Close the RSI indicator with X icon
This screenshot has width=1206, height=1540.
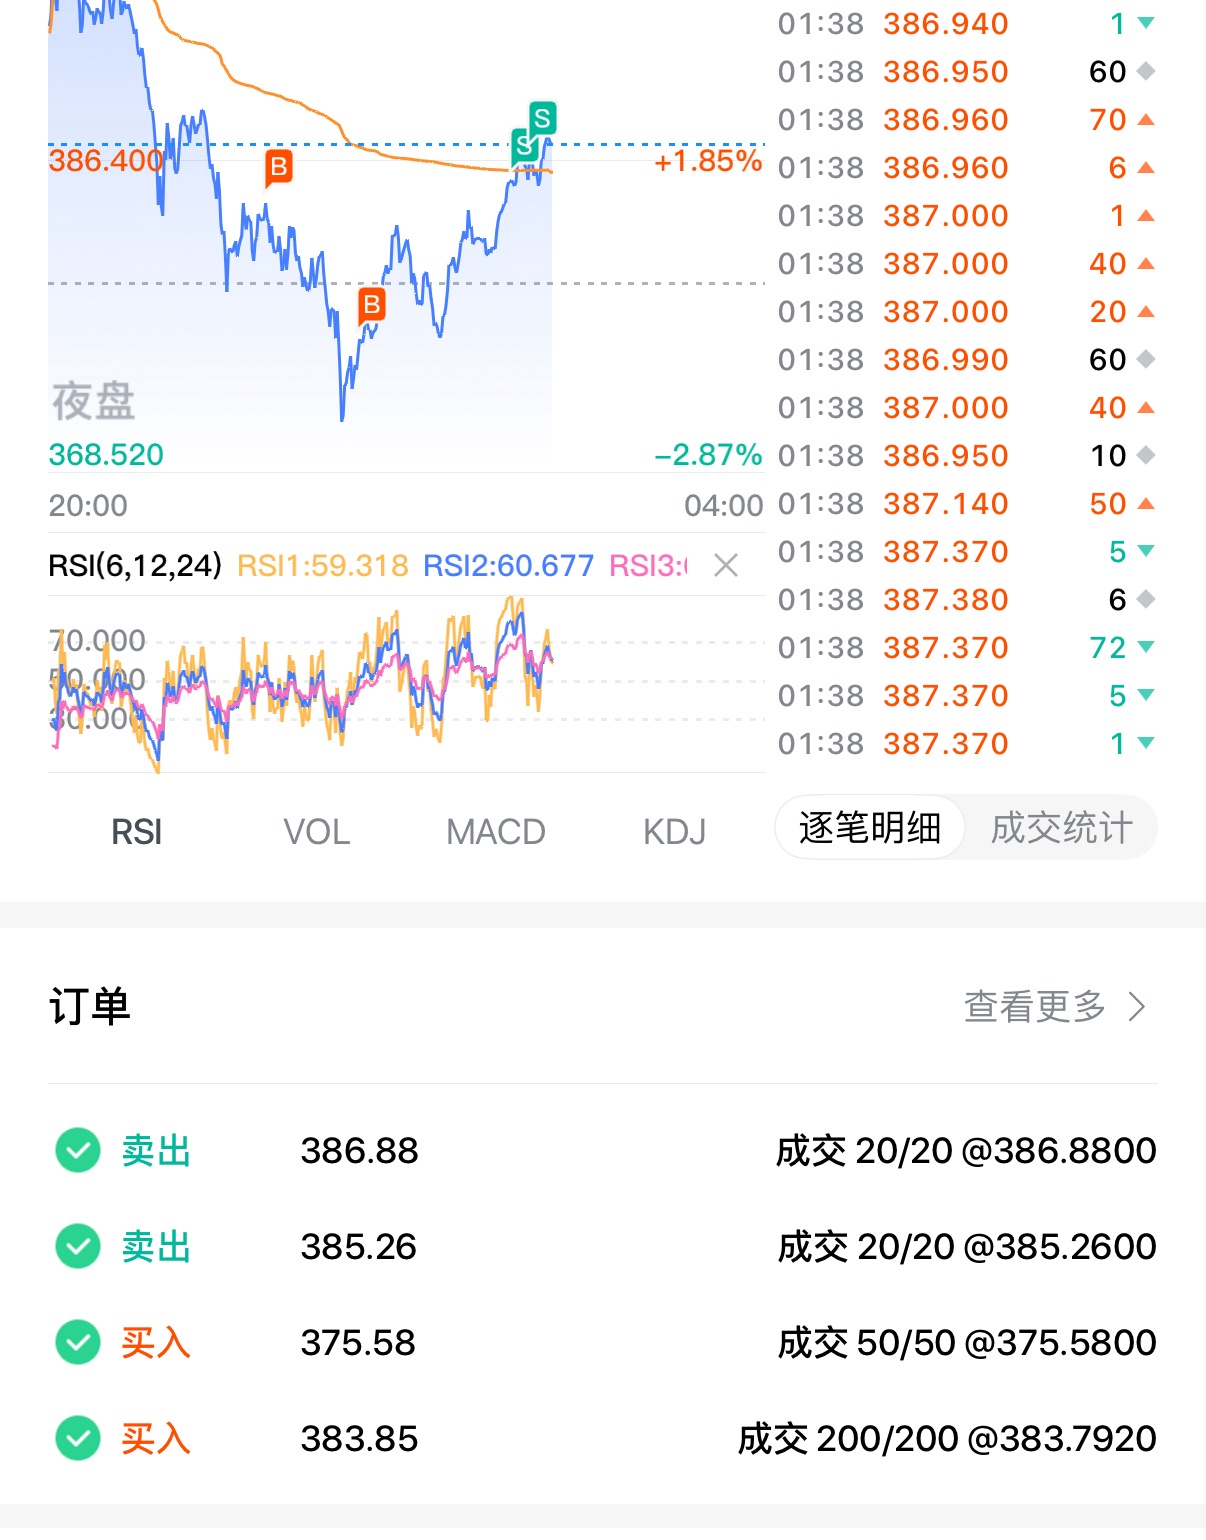(x=726, y=566)
